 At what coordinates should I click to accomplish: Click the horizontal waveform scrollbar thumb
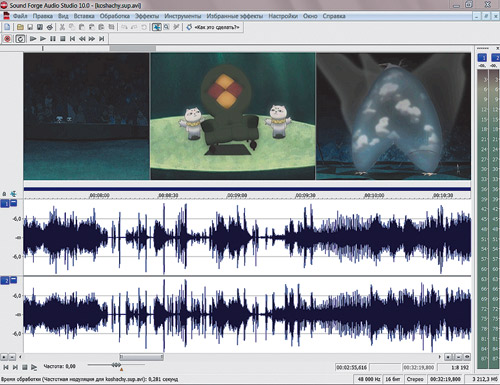coord(142,357)
